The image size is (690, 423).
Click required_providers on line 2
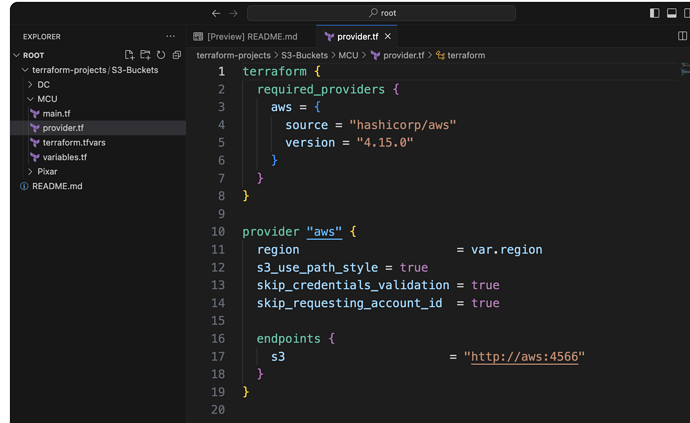[x=321, y=90]
